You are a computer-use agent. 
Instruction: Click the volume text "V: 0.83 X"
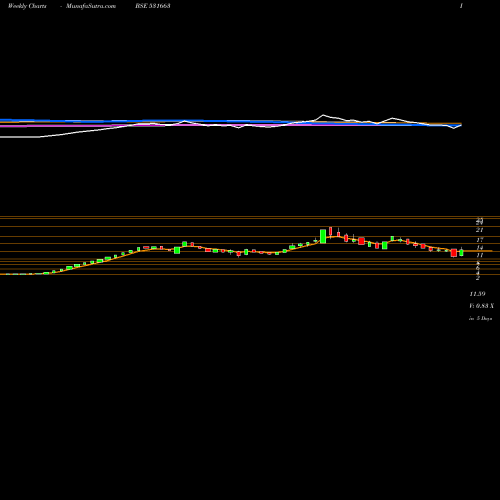click(481, 306)
